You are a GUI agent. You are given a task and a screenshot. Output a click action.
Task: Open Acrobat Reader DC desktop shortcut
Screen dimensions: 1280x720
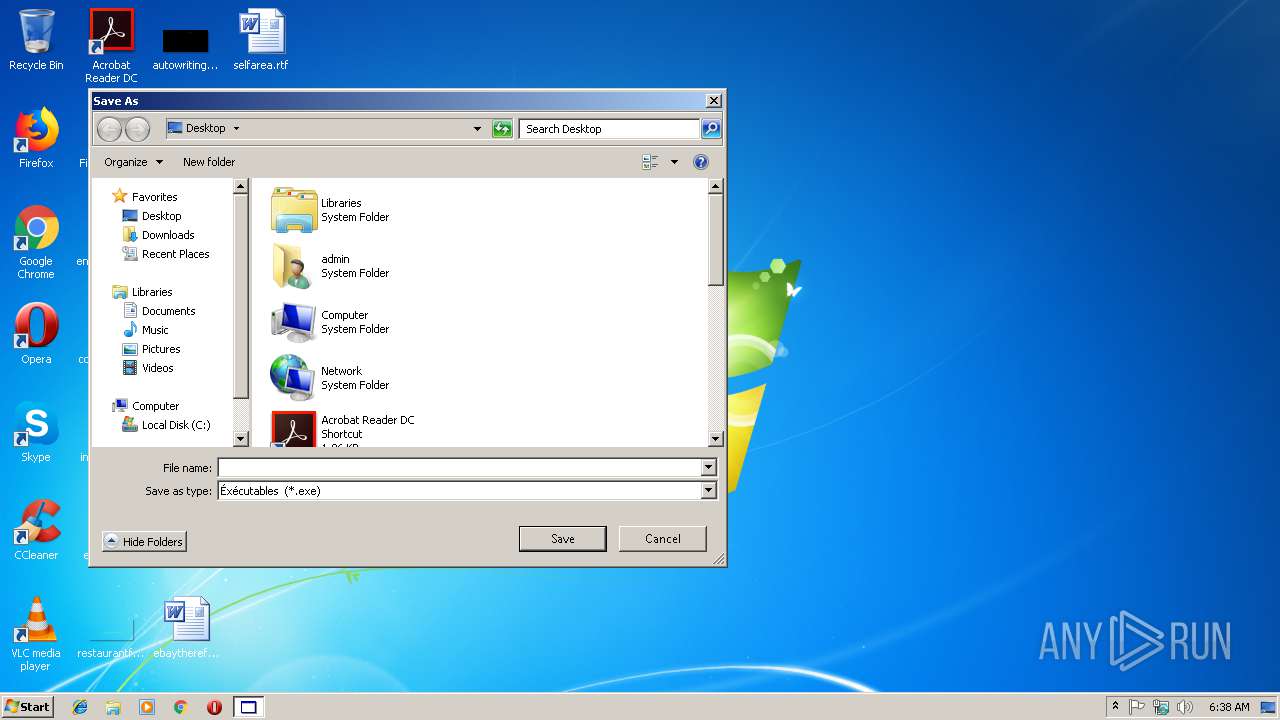coord(111,46)
